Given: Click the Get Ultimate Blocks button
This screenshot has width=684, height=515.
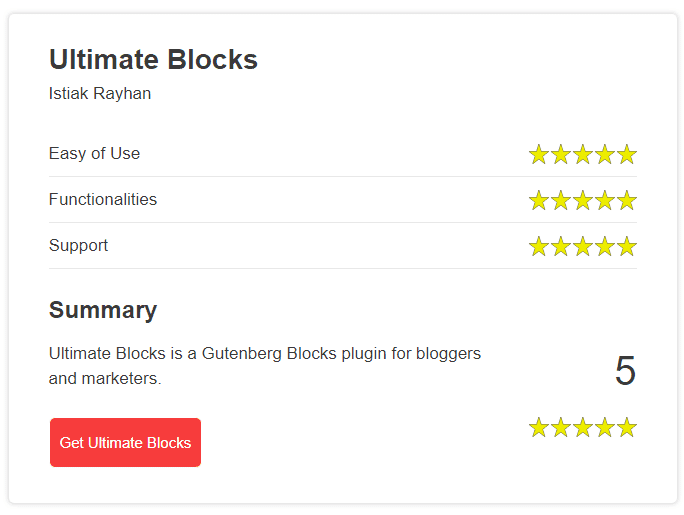Looking at the screenshot, I should [x=125, y=443].
